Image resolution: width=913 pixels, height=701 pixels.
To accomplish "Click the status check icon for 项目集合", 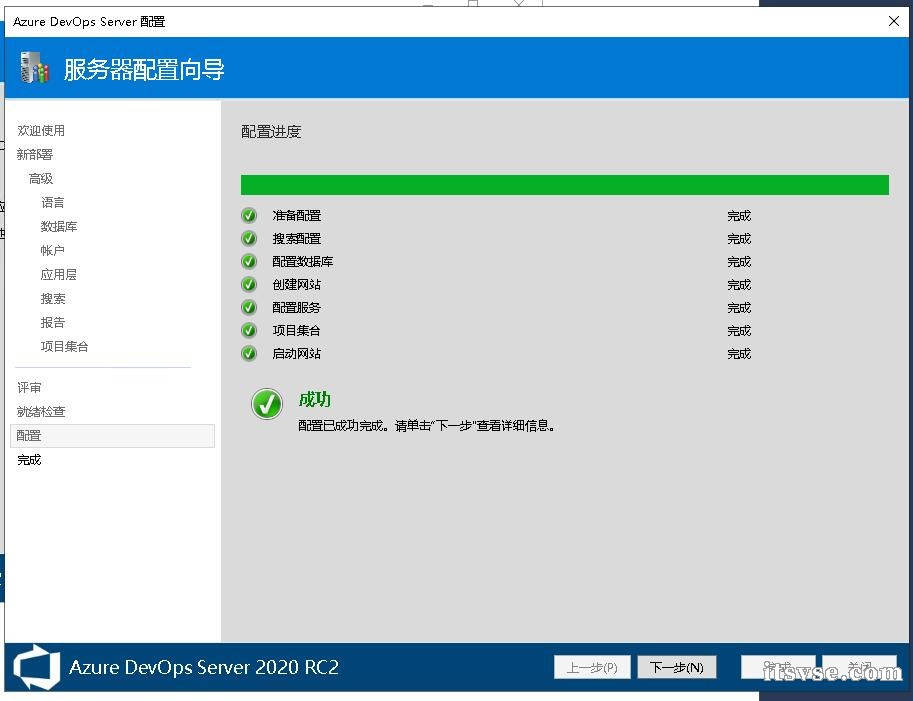I will pos(249,330).
